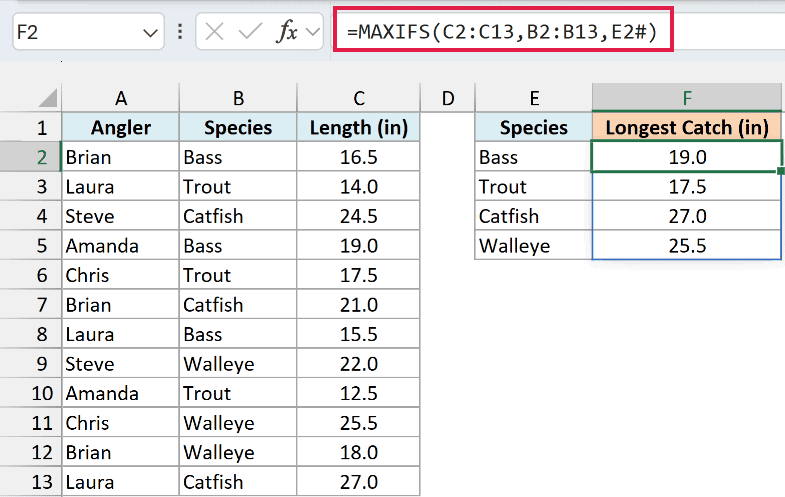Select cell C12 showing 18.0

coord(358,452)
